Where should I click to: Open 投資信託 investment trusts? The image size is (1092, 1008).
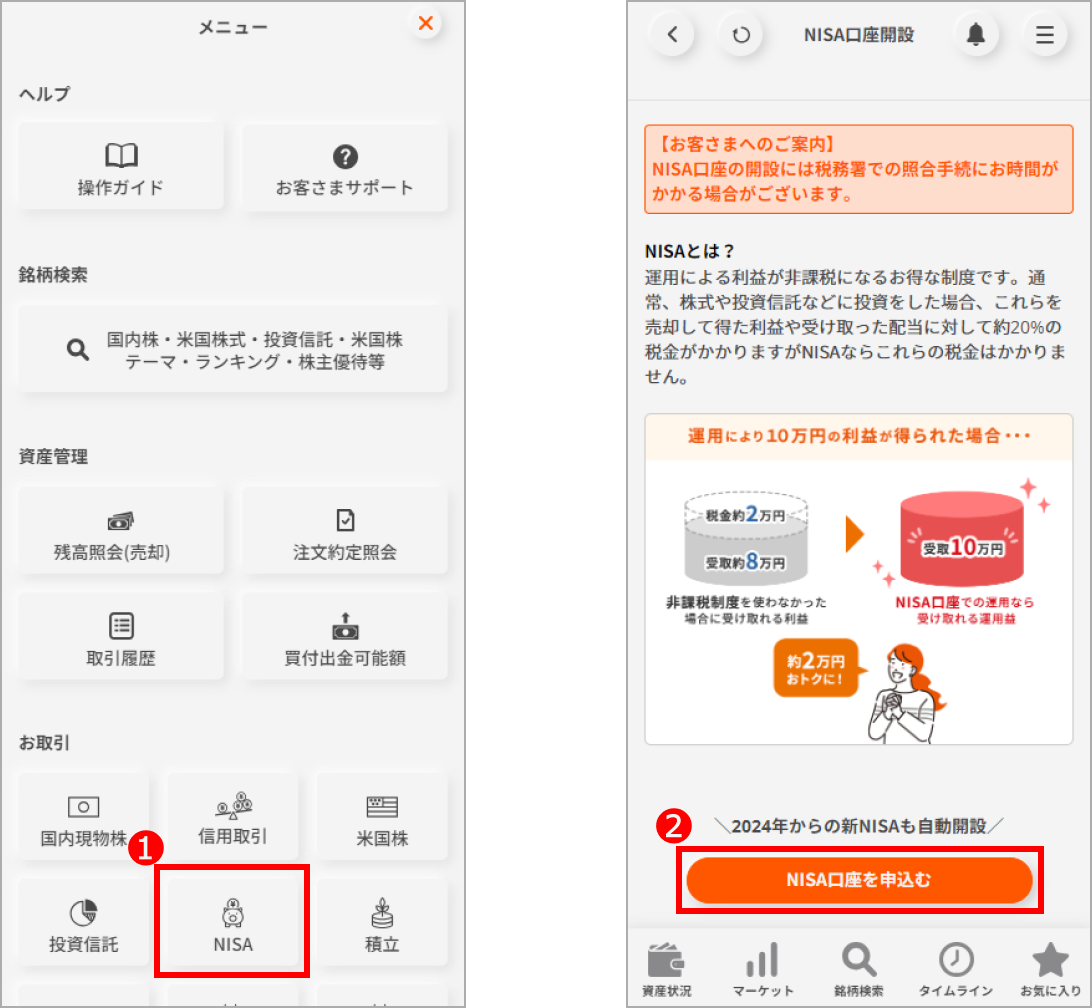(82, 921)
